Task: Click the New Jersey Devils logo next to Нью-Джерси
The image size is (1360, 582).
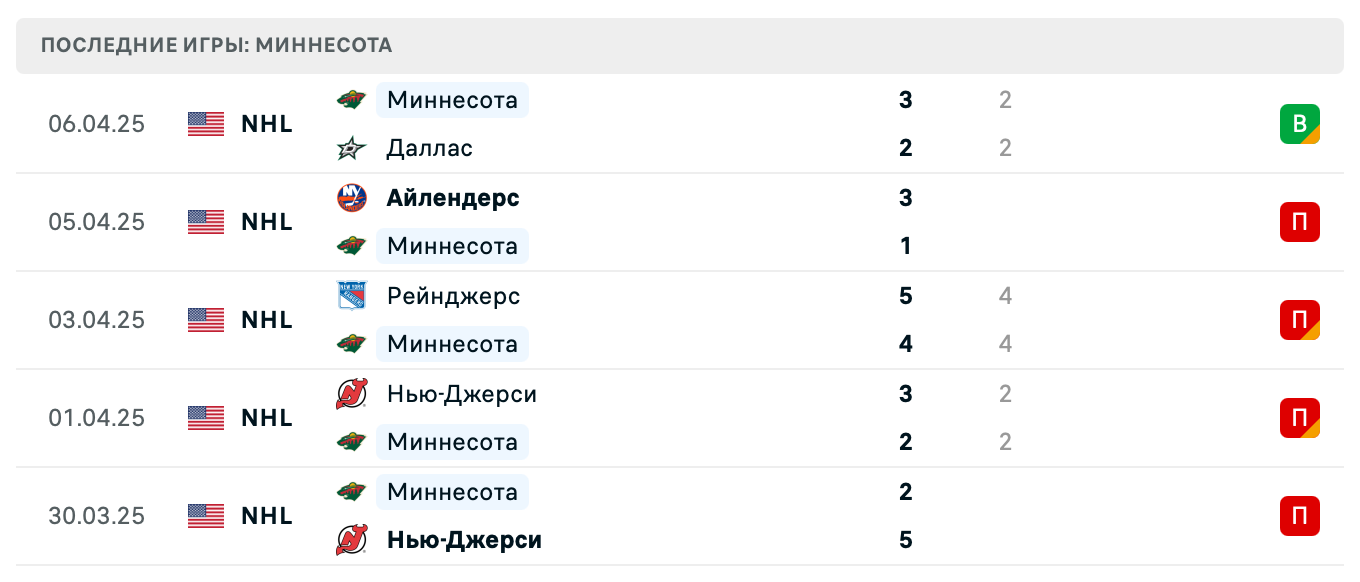Action: (352, 394)
